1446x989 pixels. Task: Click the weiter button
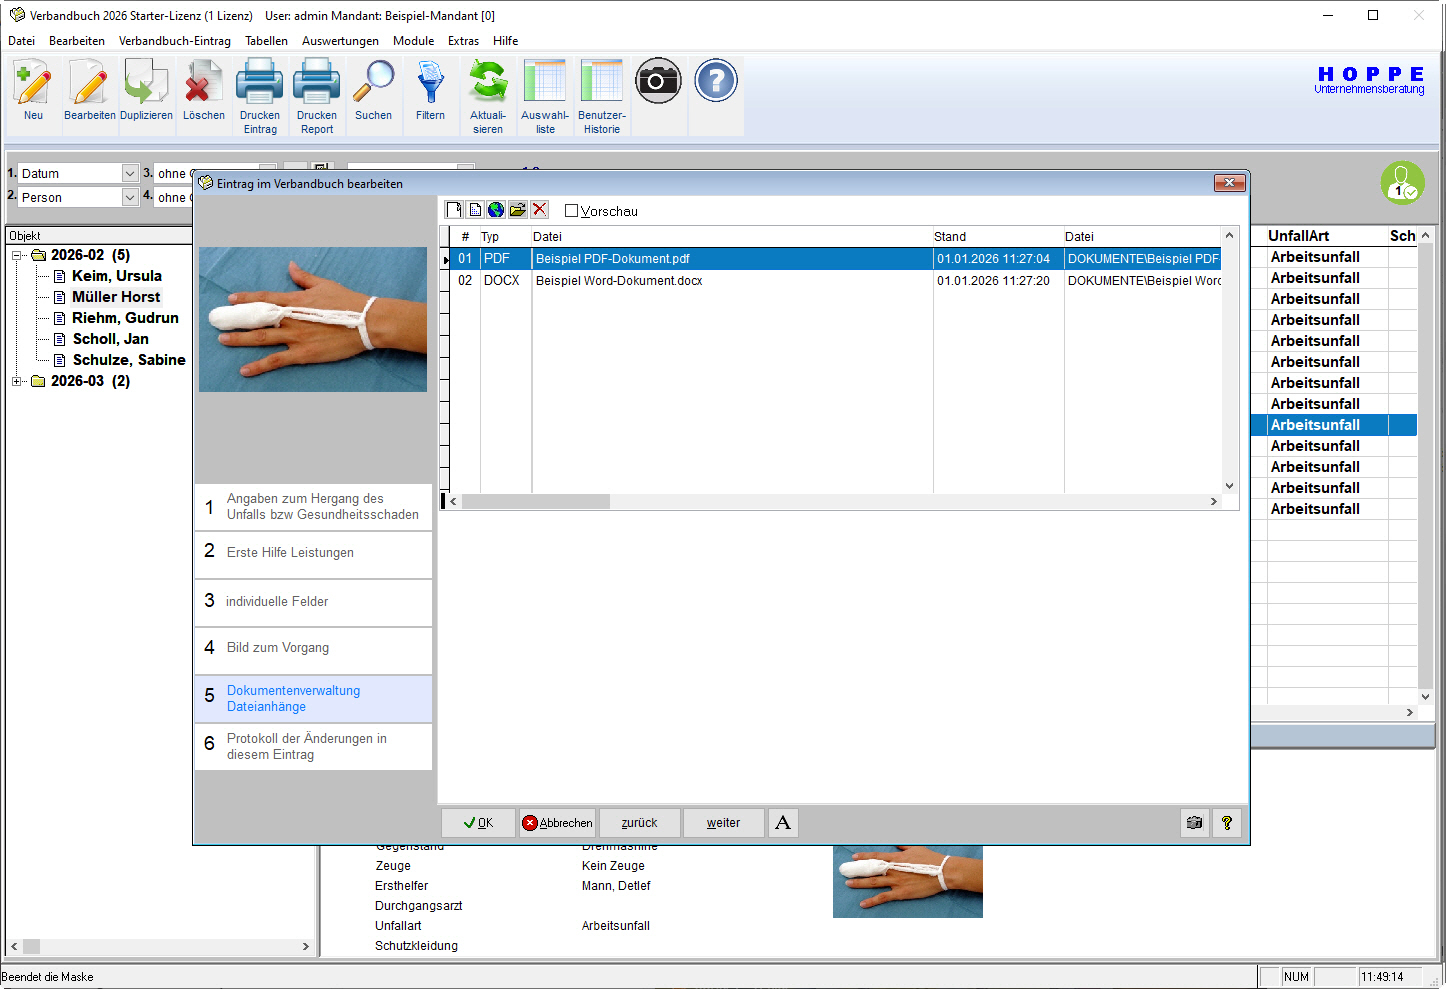[723, 823]
